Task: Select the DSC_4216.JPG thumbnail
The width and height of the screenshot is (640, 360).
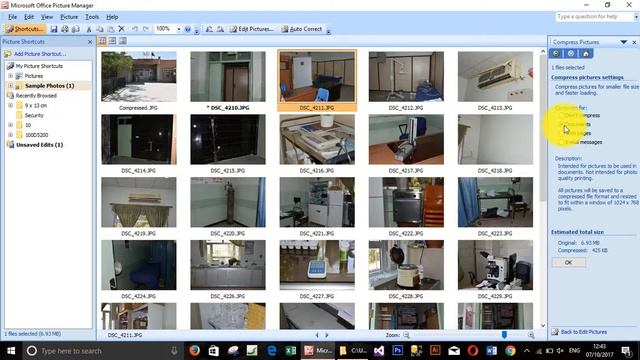Action: [x=317, y=140]
